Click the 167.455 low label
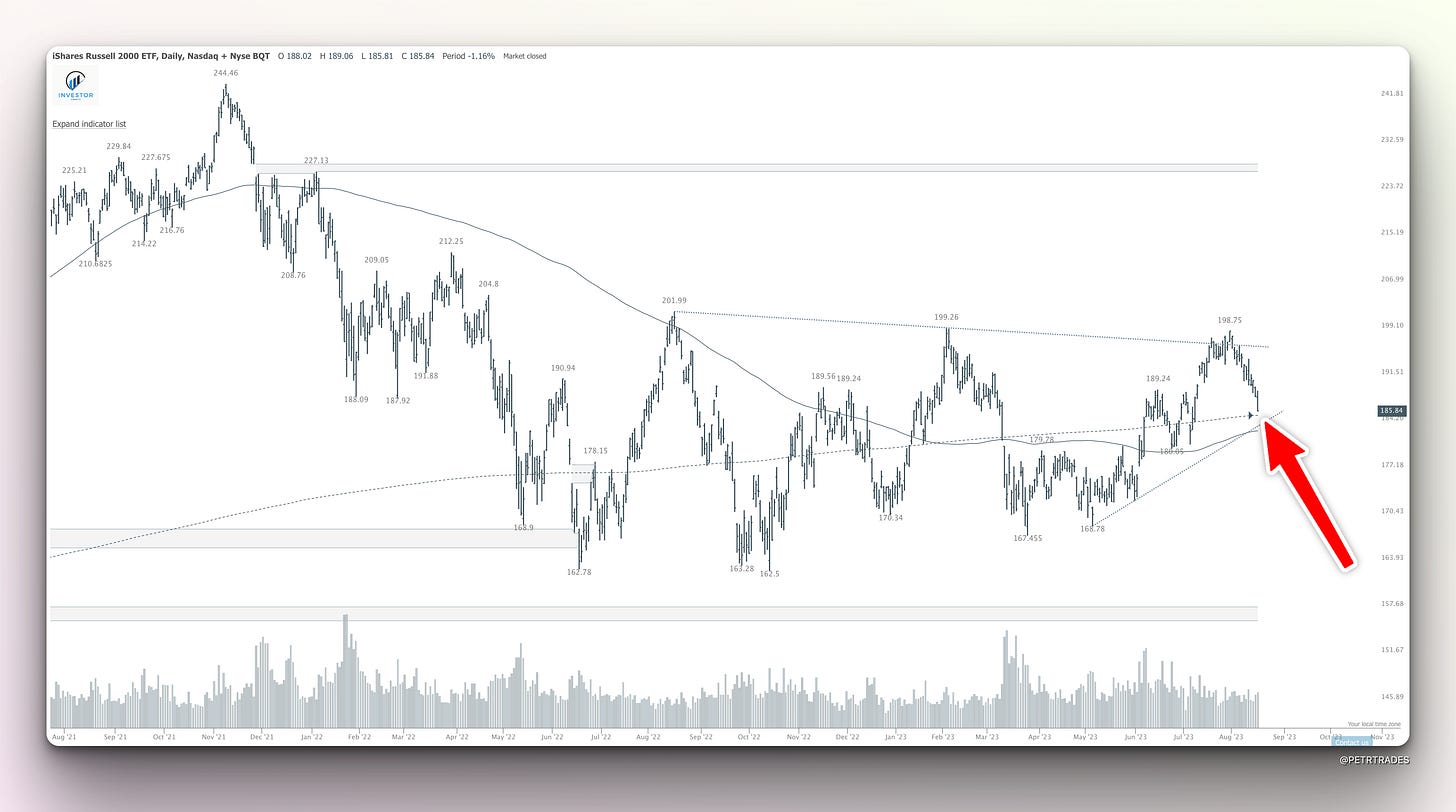The height and width of the screenshot is (812, 1456). [1027, 538]
